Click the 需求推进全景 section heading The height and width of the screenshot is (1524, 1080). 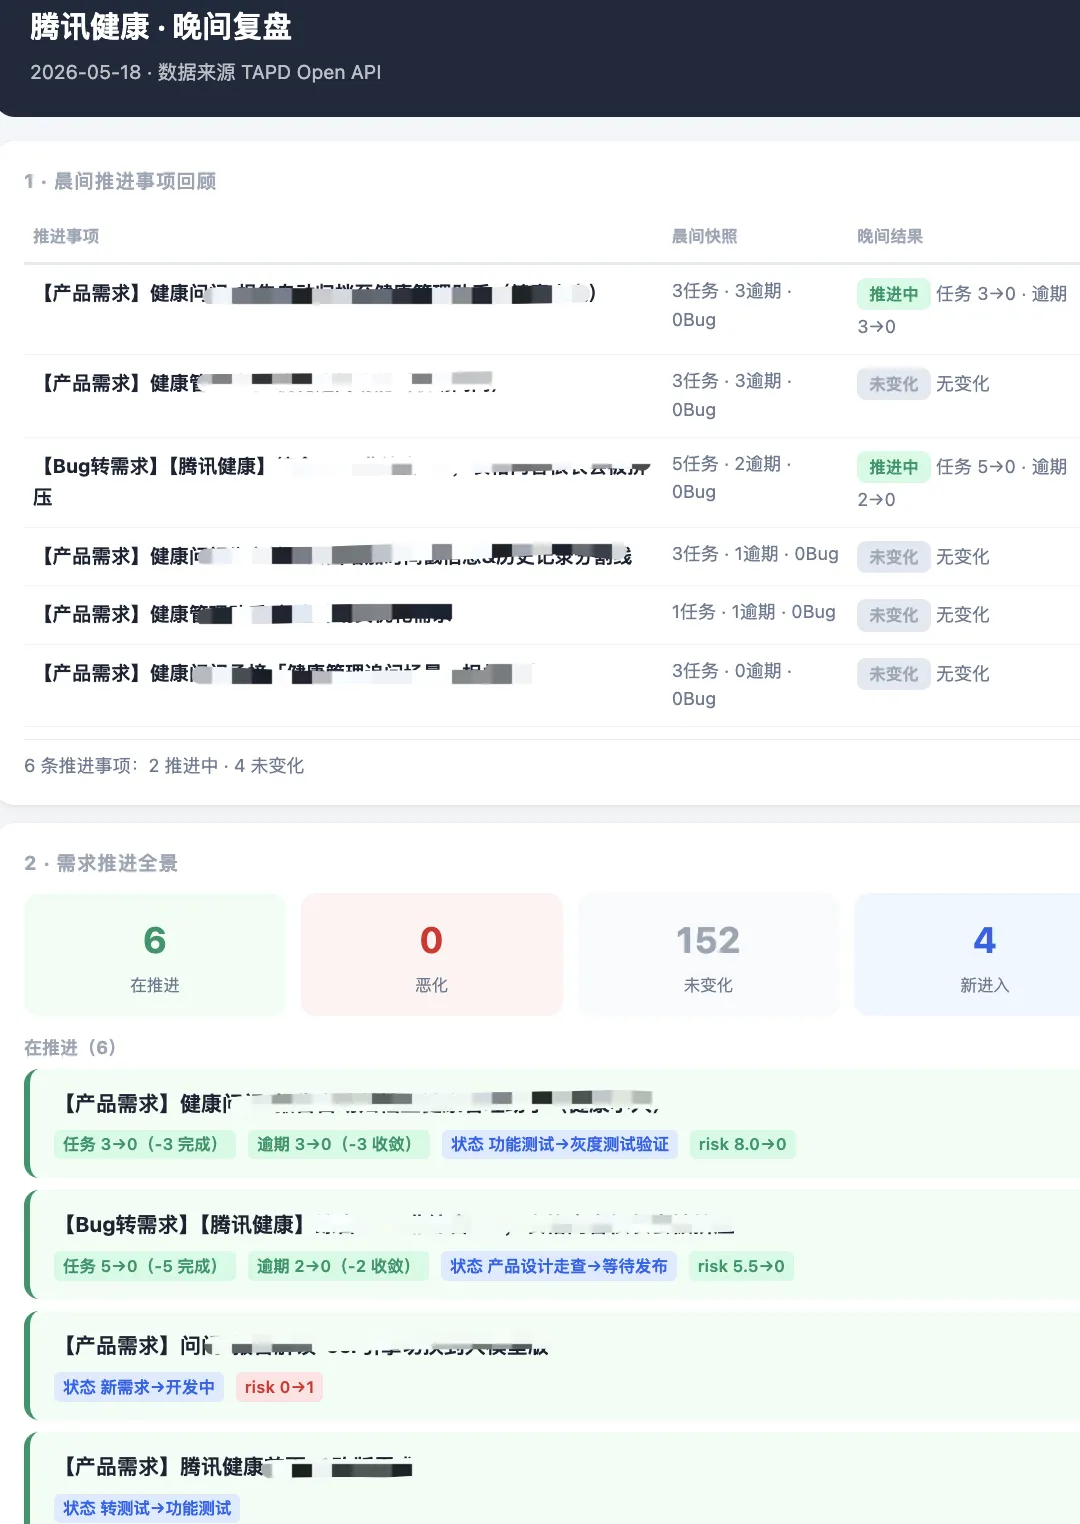(x=101, y=863)
